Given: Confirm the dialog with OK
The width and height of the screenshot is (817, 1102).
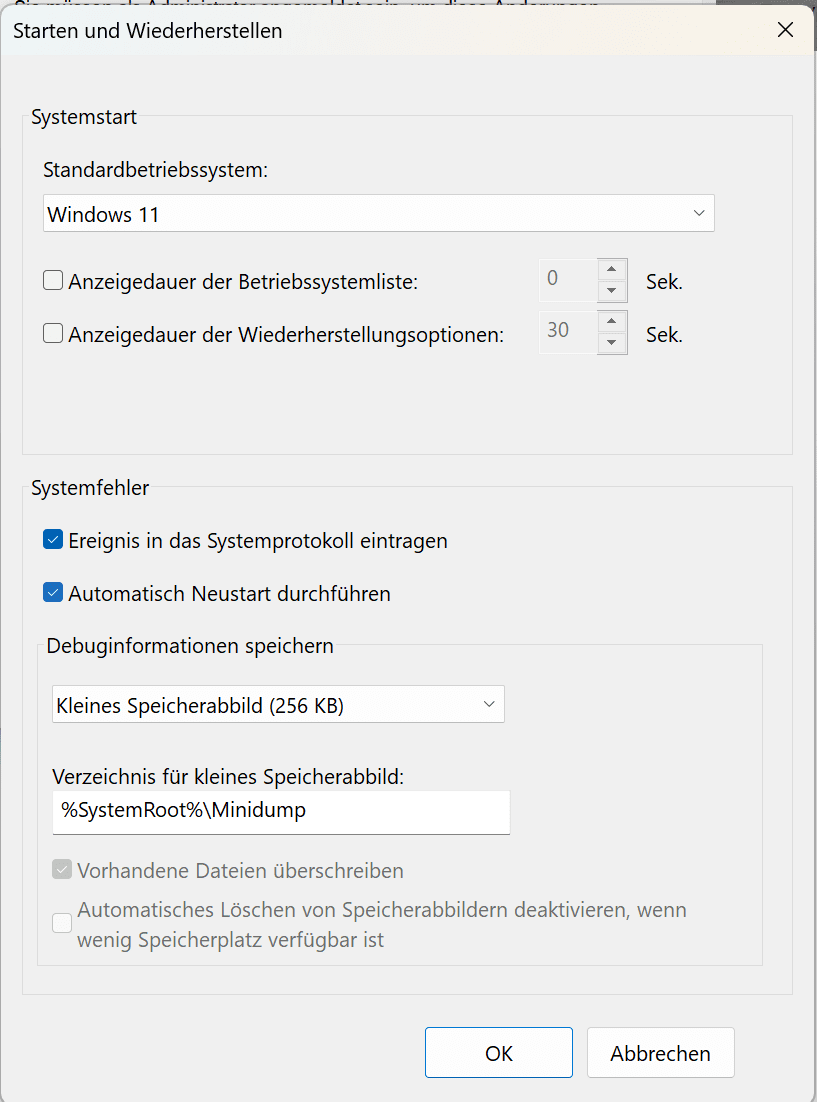Looking at the screenshot, I should (498, 1053).
